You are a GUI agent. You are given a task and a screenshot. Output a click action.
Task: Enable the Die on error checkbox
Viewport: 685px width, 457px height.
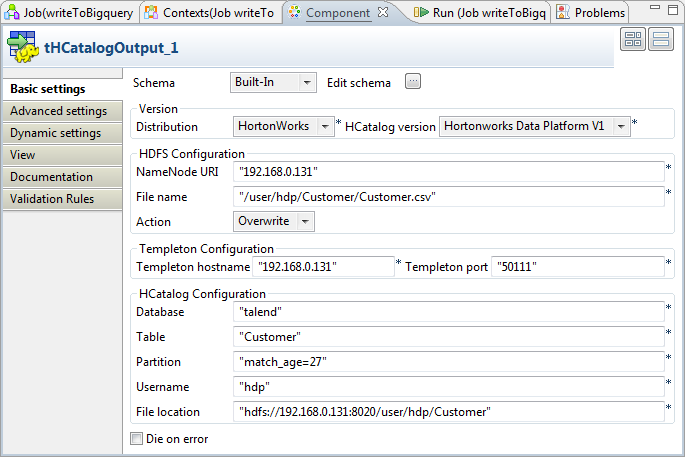coord(137,438)
